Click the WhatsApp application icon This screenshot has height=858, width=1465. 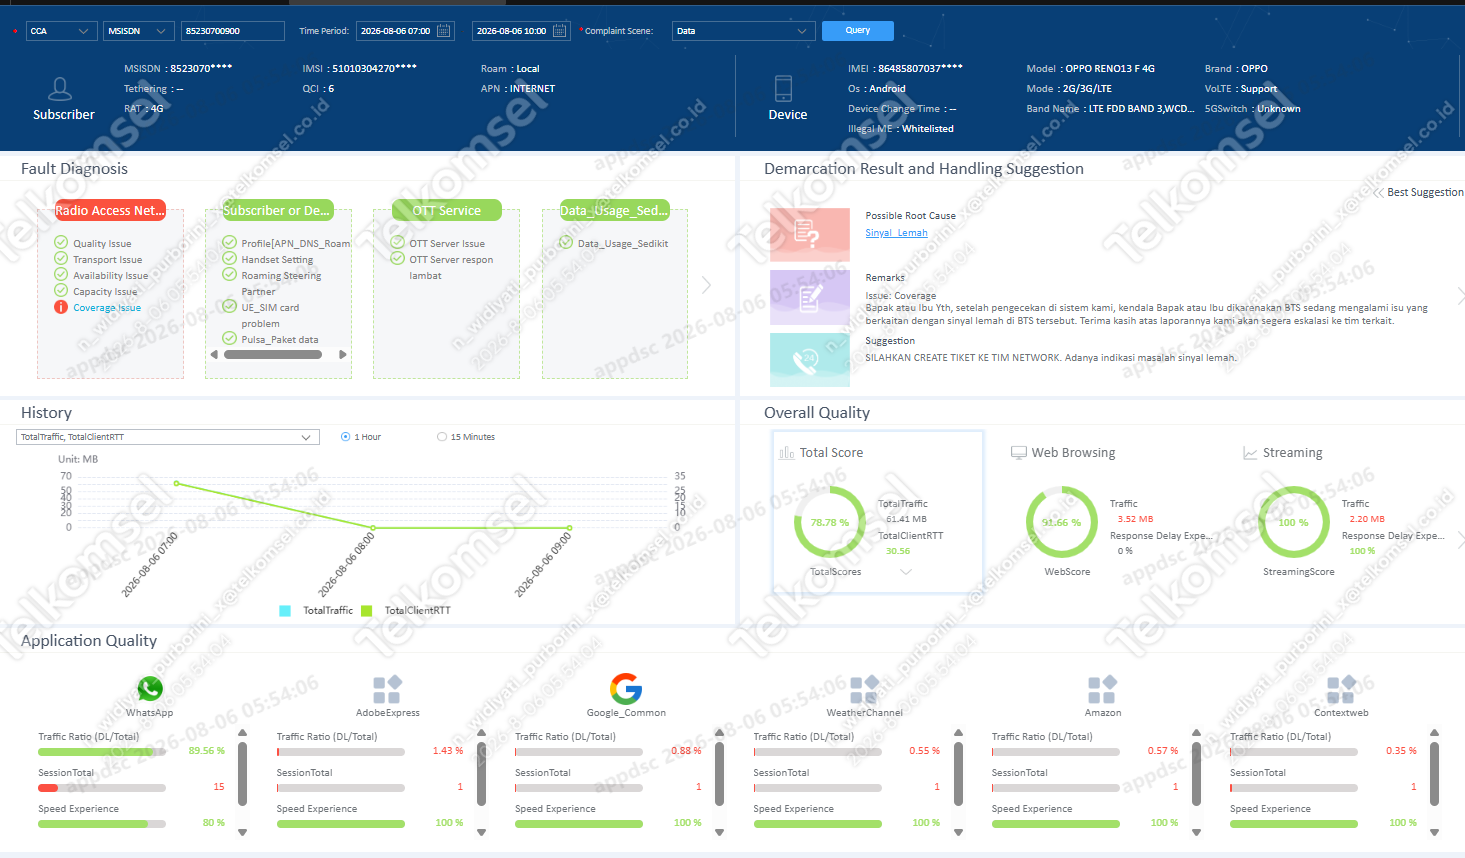pos(150,688)
